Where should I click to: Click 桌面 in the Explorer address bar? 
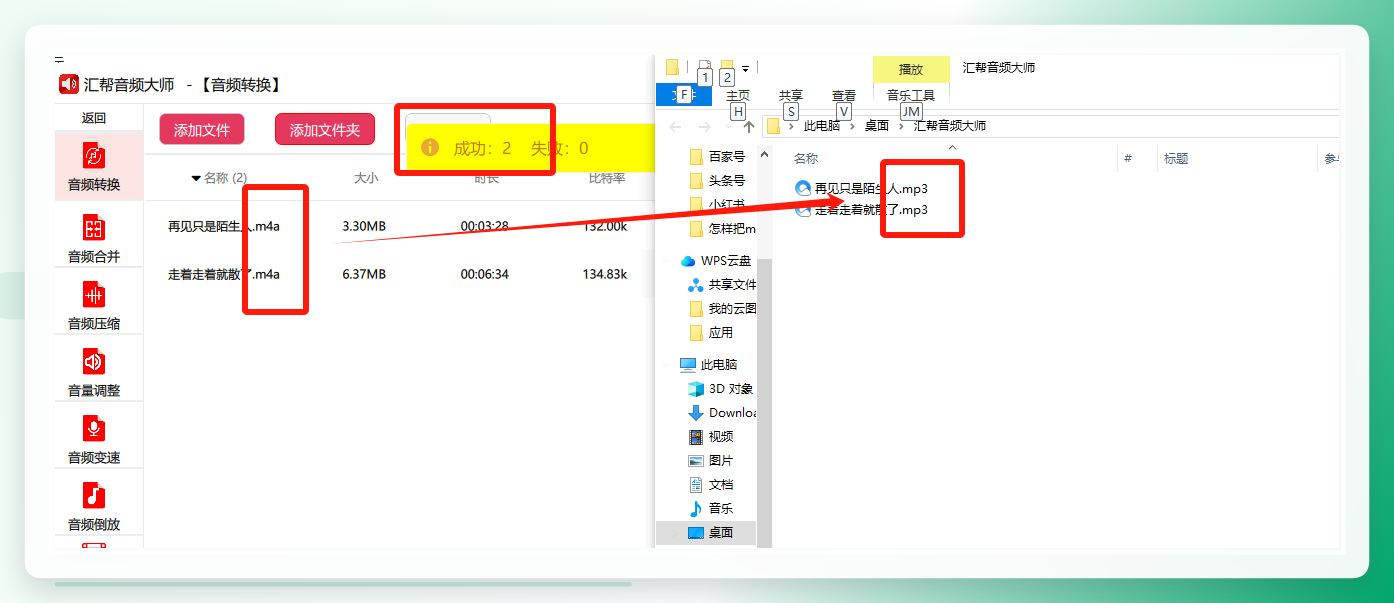(x=877, y=126)
